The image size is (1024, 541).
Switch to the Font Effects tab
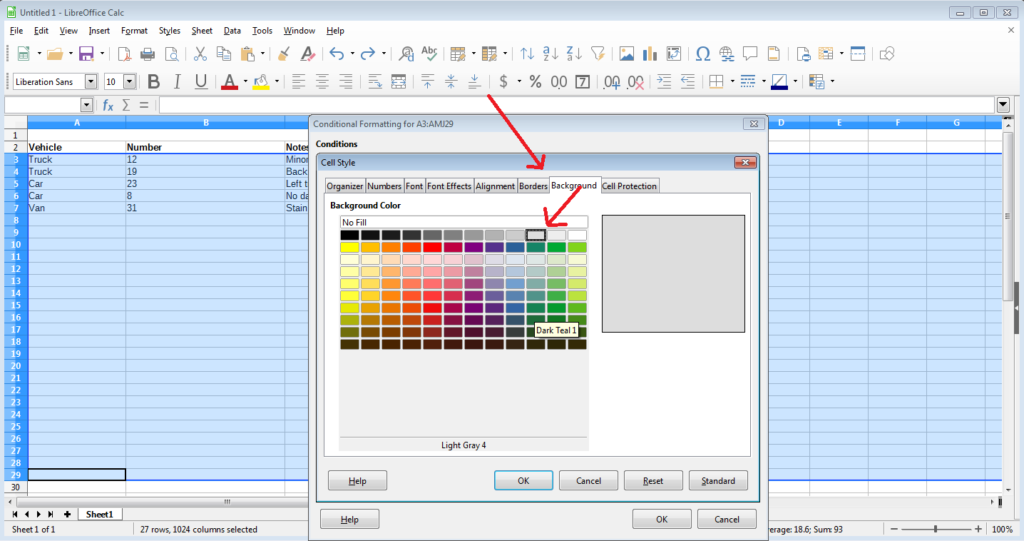click(449, 186)
